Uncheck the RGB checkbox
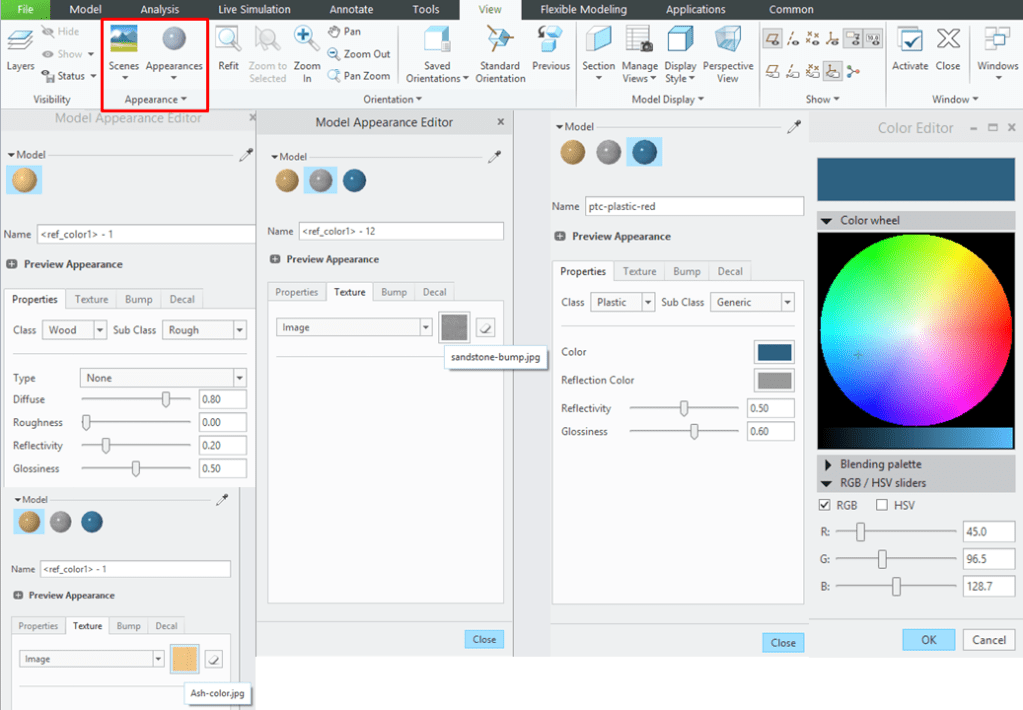The image size is (1023, 710). [x=825, y=505]
